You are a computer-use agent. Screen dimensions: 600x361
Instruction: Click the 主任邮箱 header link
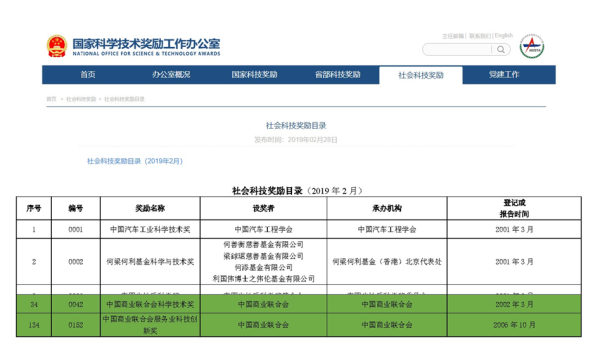coord(453,36)
